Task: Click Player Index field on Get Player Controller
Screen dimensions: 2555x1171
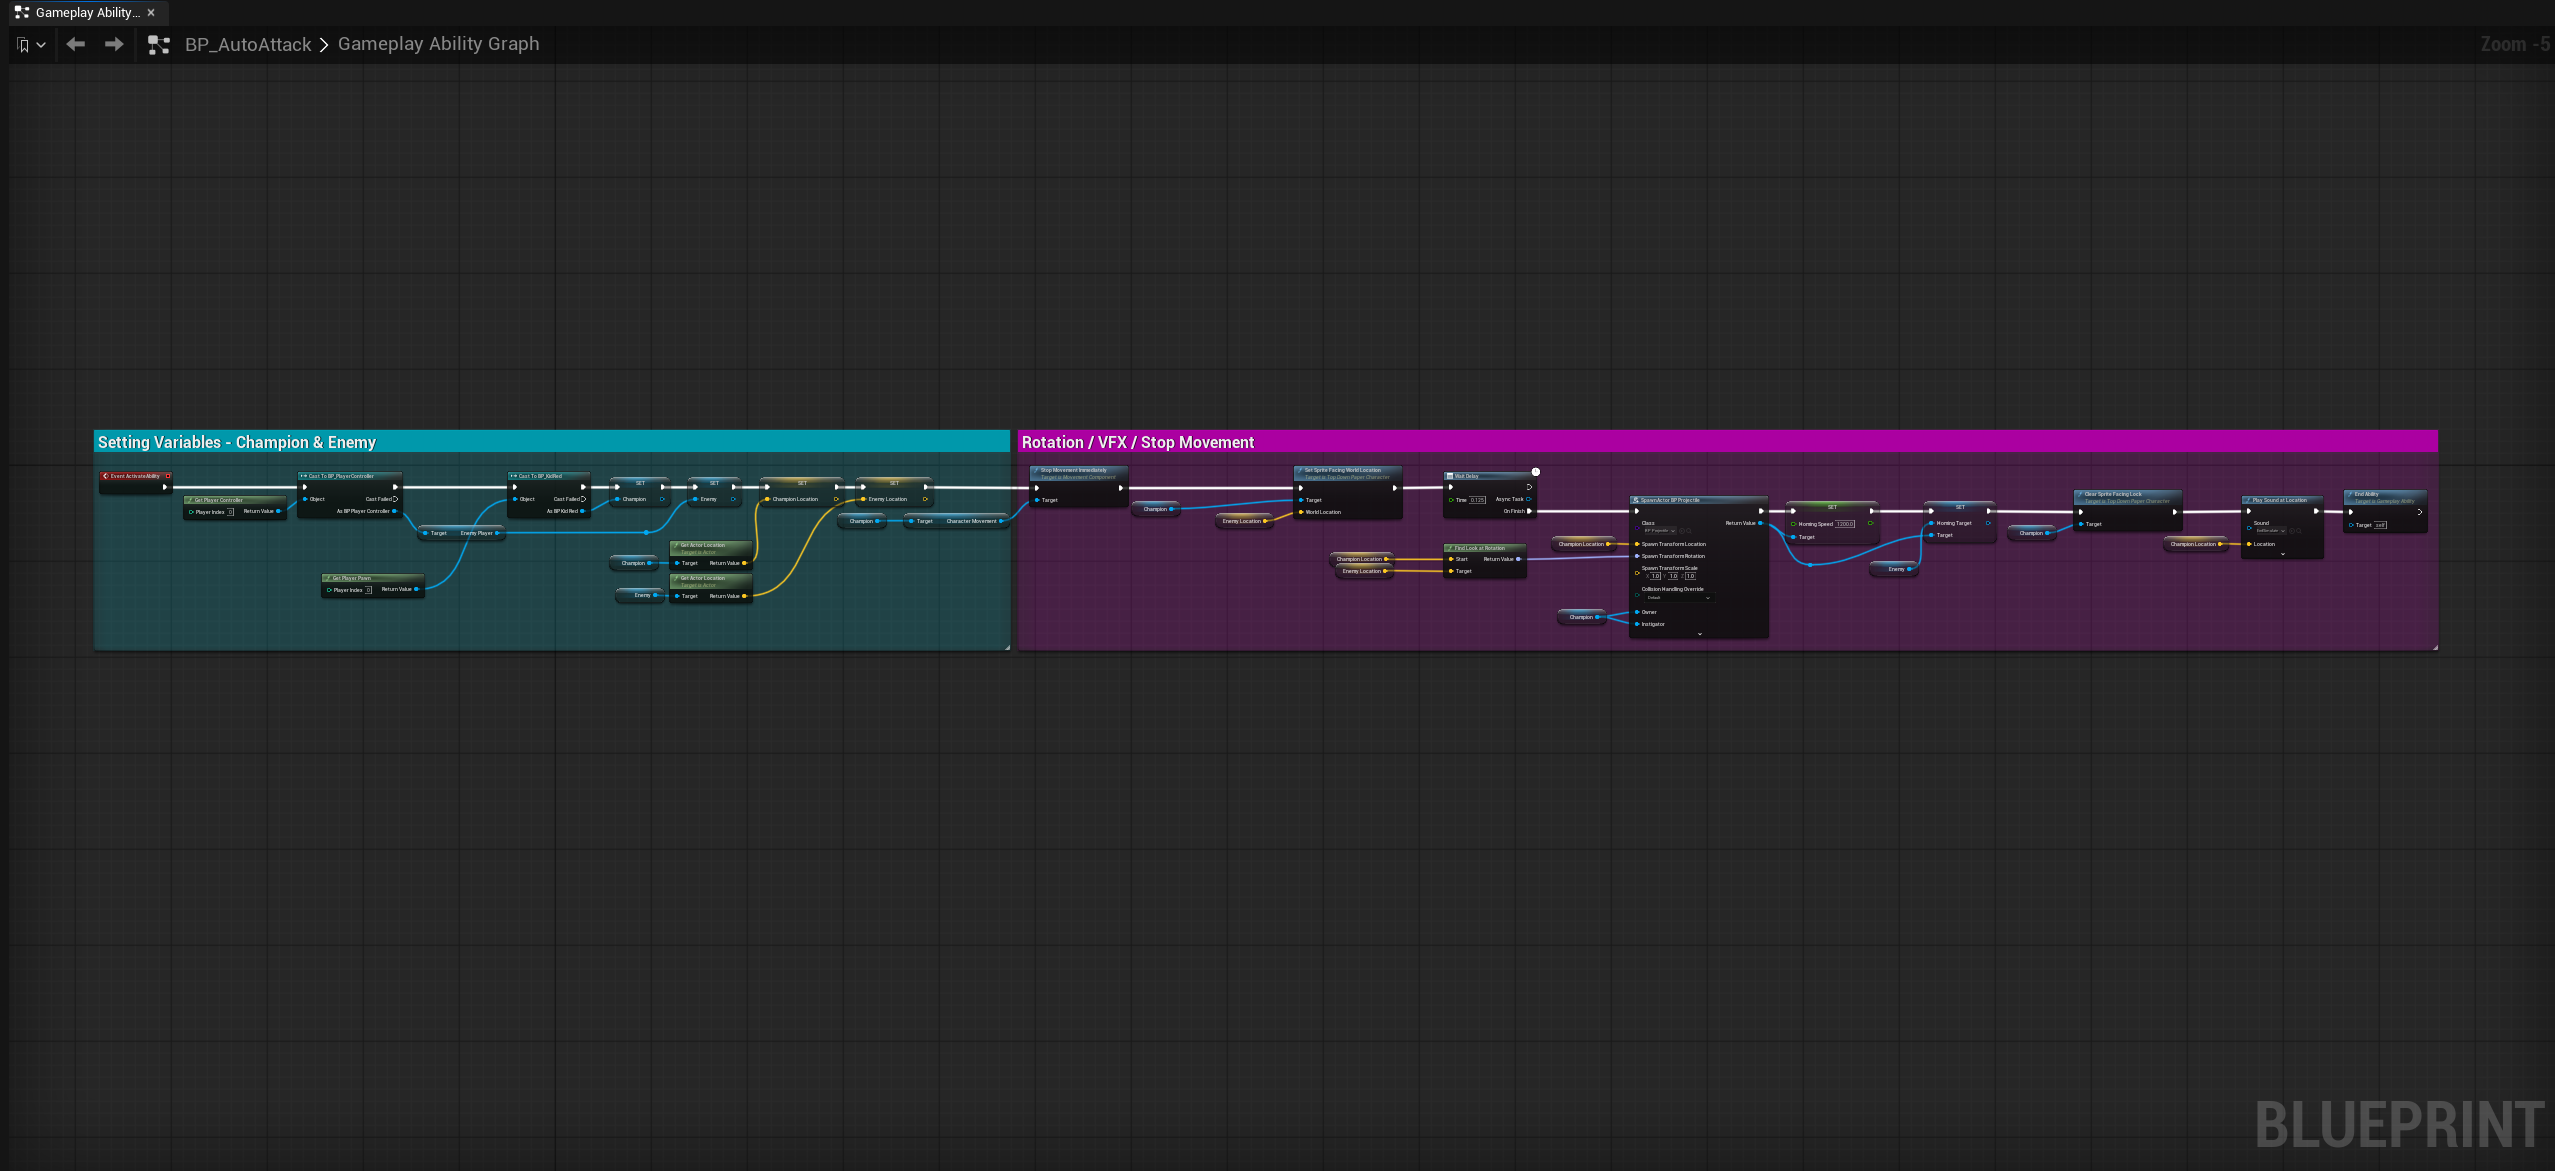Action: click(231, 512)
